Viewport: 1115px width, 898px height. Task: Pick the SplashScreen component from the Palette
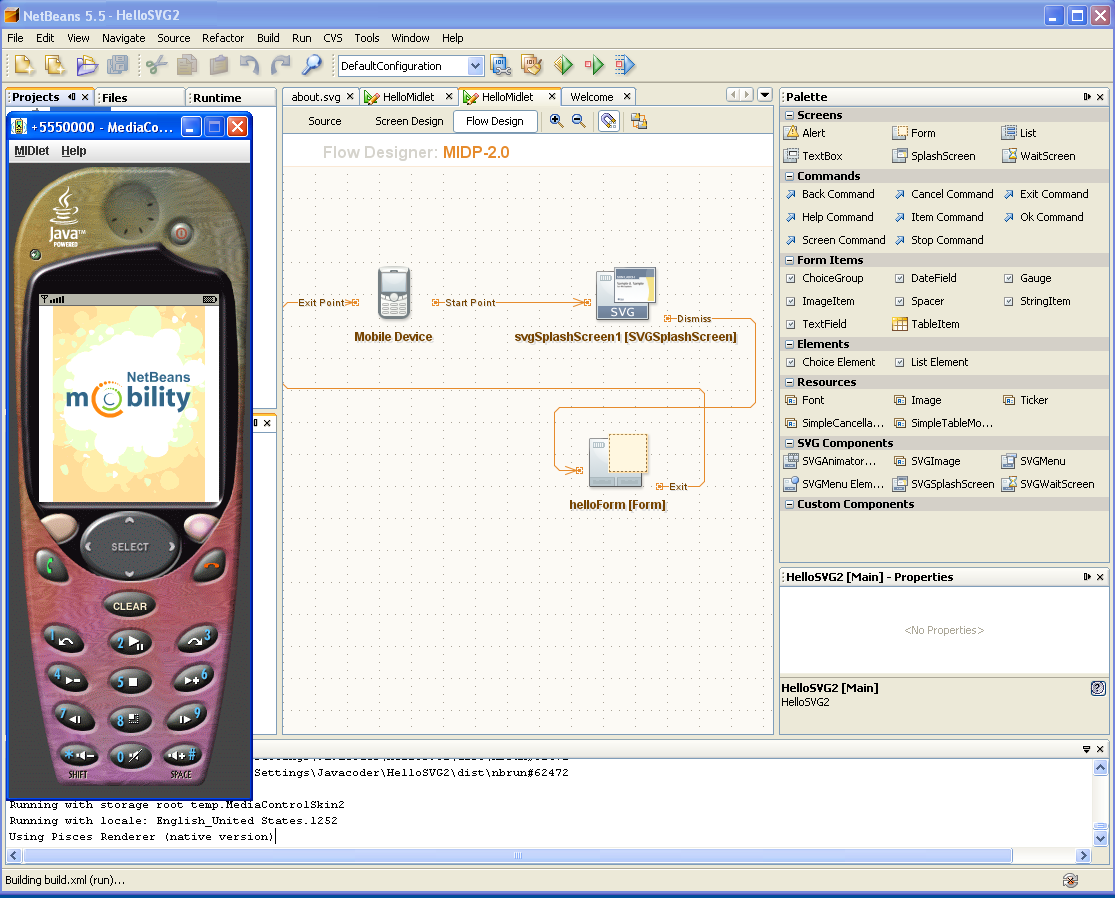coord(934,156)
